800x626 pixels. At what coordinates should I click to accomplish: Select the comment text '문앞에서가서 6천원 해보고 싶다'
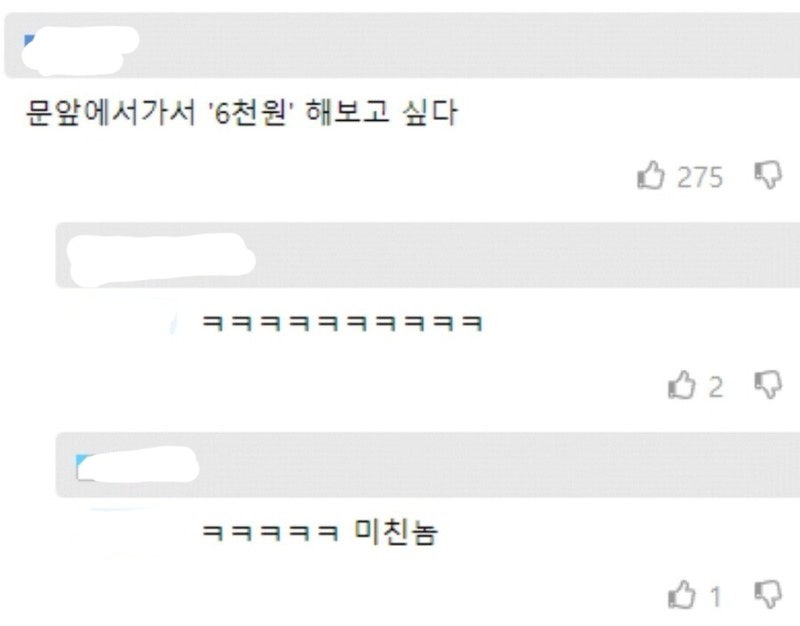pyautogui.click(x=241, y=112)
